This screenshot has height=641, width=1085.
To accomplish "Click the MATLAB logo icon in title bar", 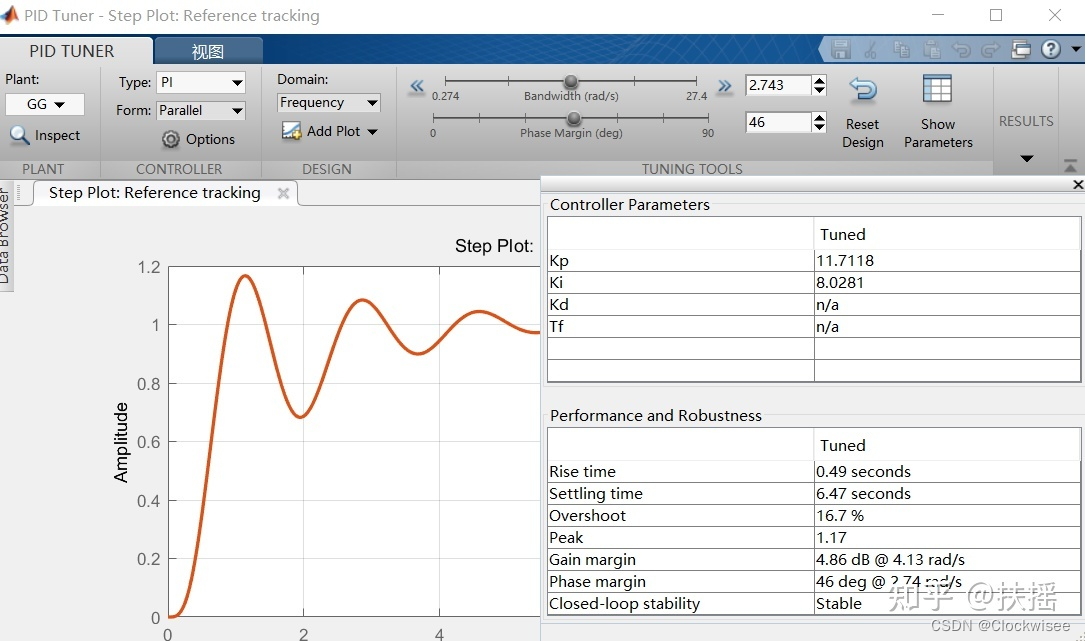I will 10,15.
